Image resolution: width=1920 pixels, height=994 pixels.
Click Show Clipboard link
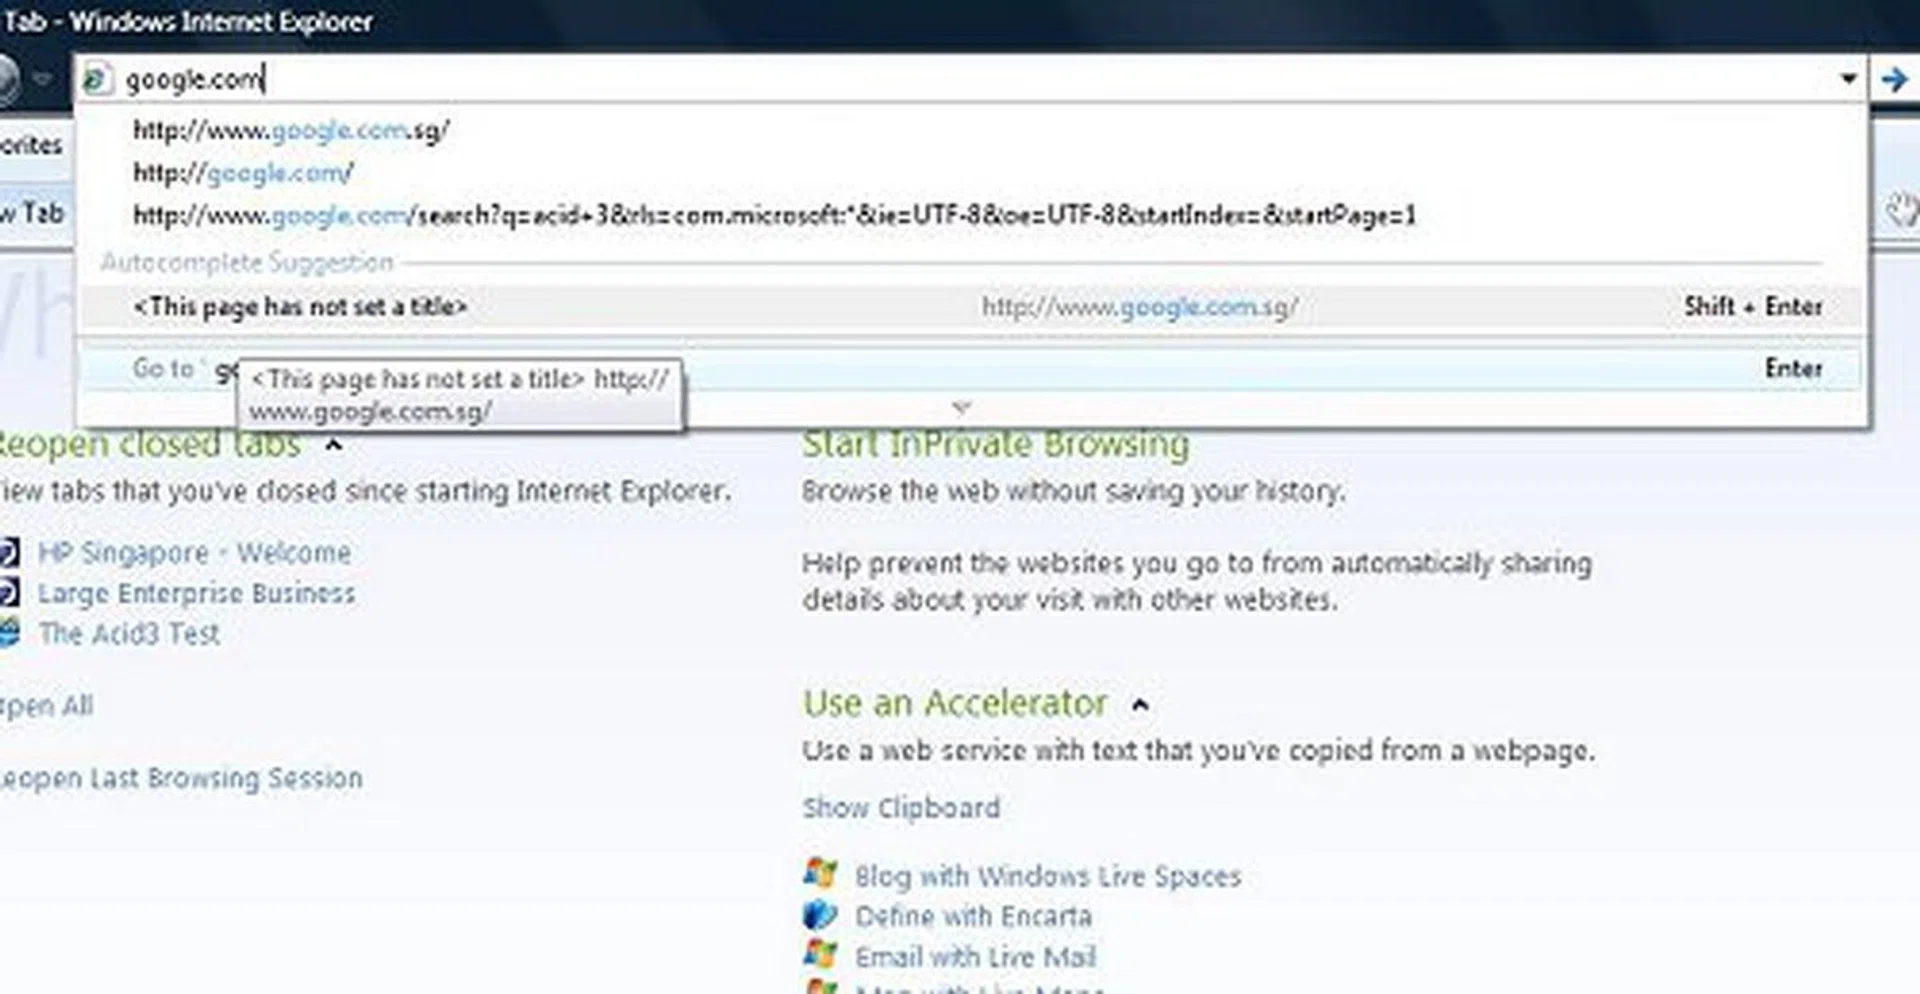click(x=900, y=808)
